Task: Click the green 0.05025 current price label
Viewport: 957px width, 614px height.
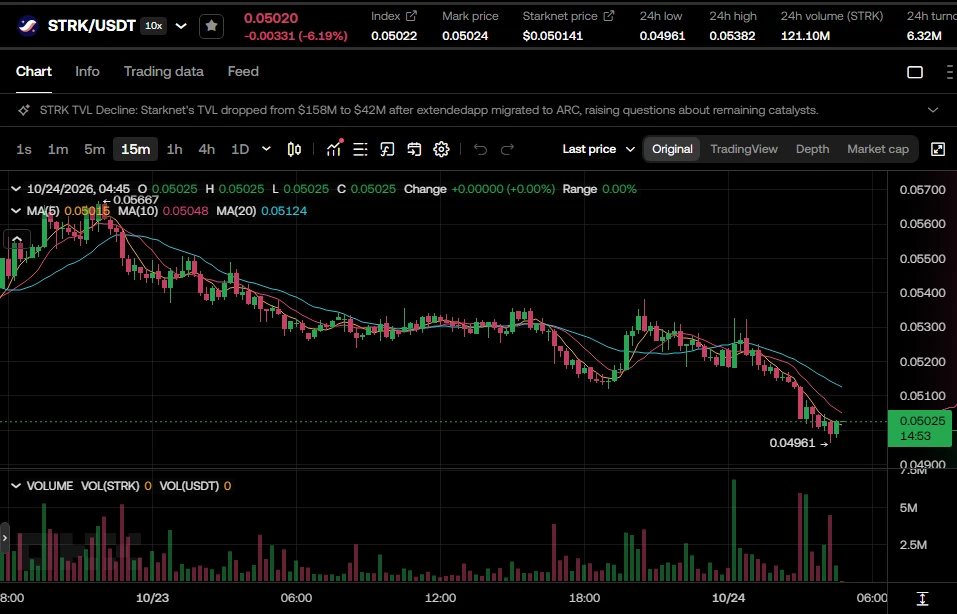Action: coord(920,428)
